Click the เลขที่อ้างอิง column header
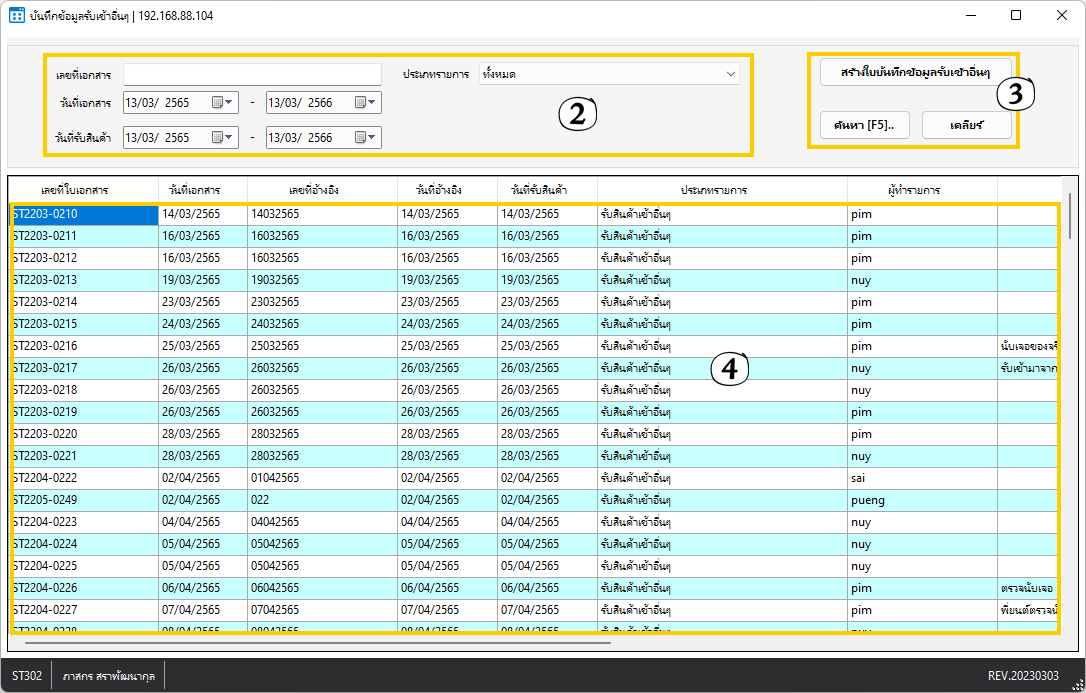 [321, 189]
